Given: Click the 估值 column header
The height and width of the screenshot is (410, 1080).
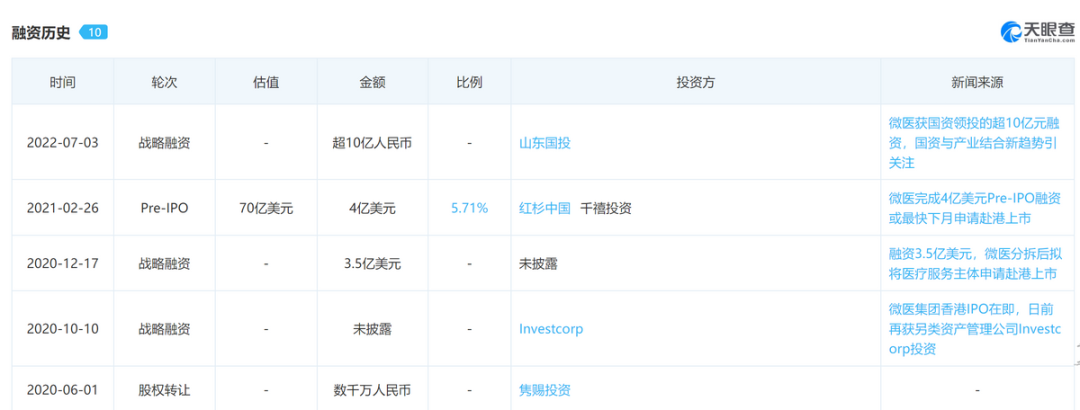Looking at the screenshot, I should click(266, 82).
